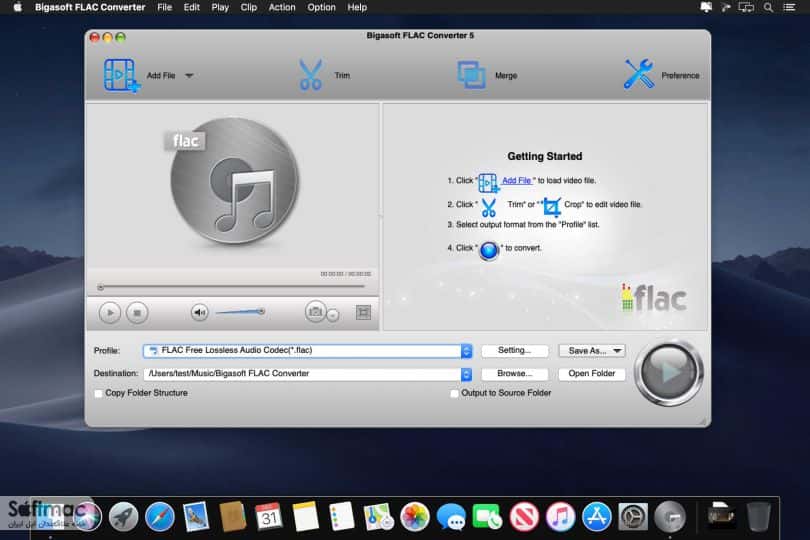Image resolution: width=810 pixels, height=540 pixels.
Task: Open Spotlight search in menu bar
Action: [x=768, y=7]
